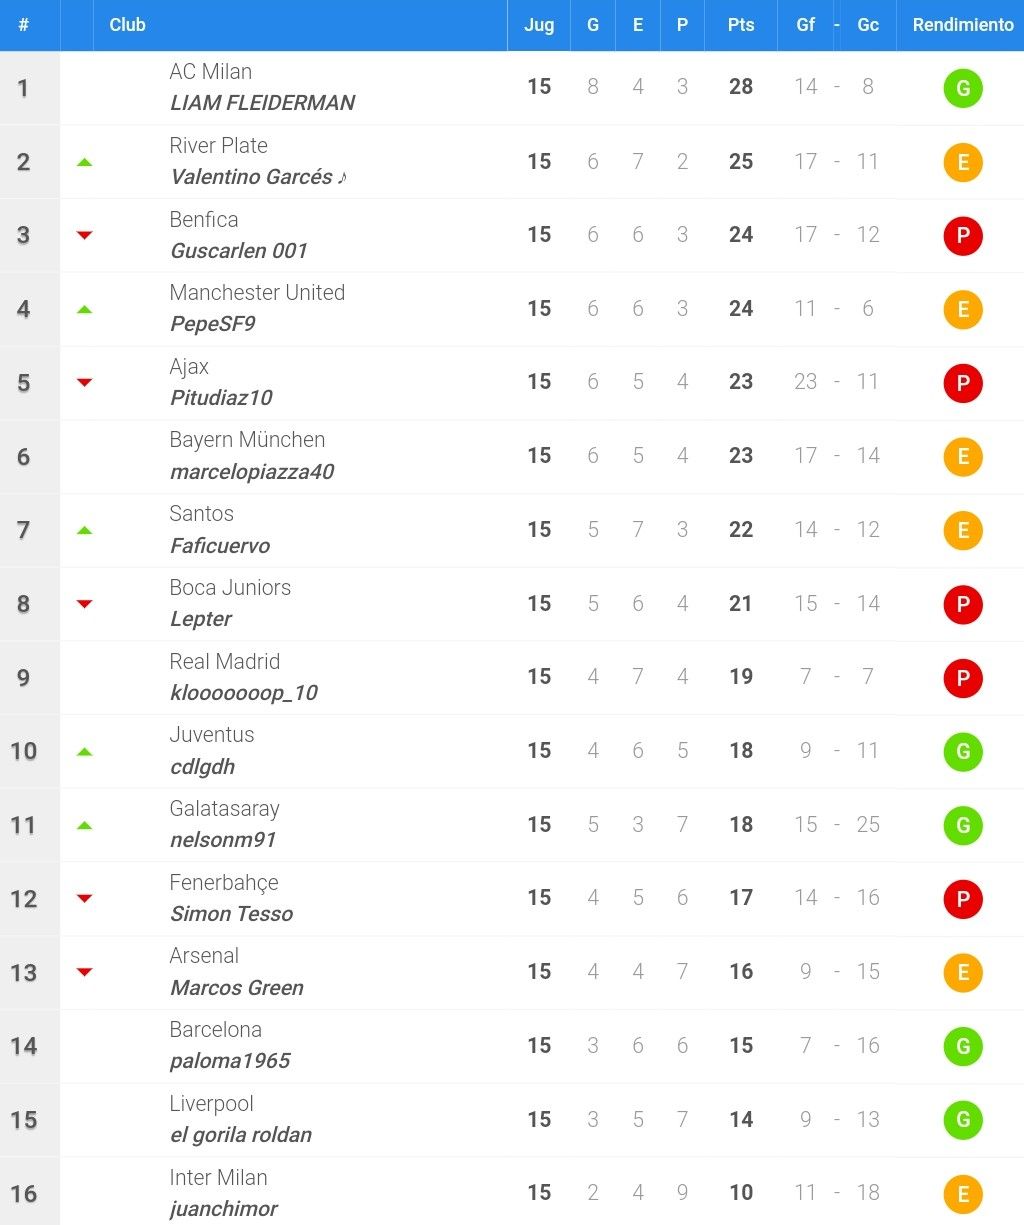Open the Bayern München club link

pos(247,440)
